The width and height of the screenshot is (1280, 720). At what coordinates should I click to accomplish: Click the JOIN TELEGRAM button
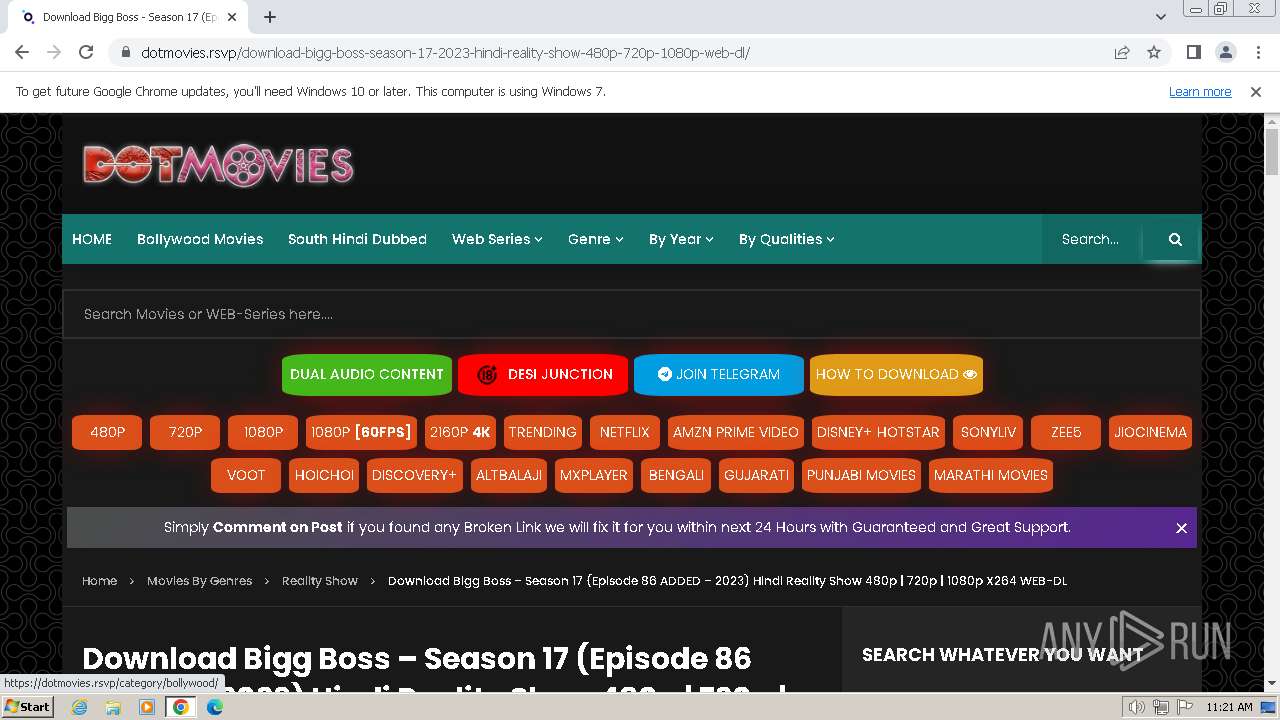[719, 375]
